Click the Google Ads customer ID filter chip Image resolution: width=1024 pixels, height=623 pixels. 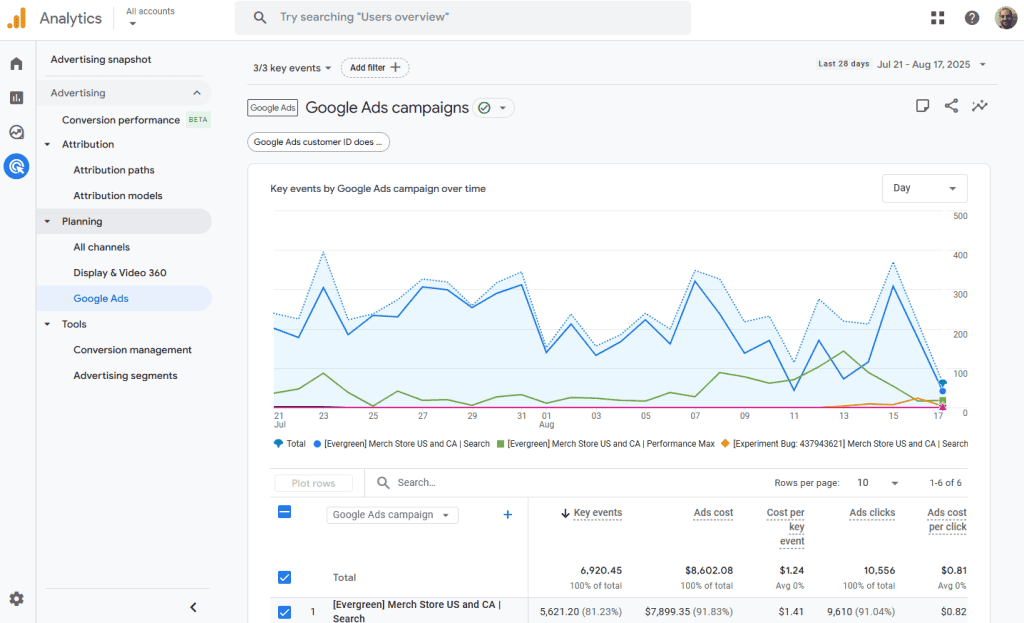click(318, 142)
